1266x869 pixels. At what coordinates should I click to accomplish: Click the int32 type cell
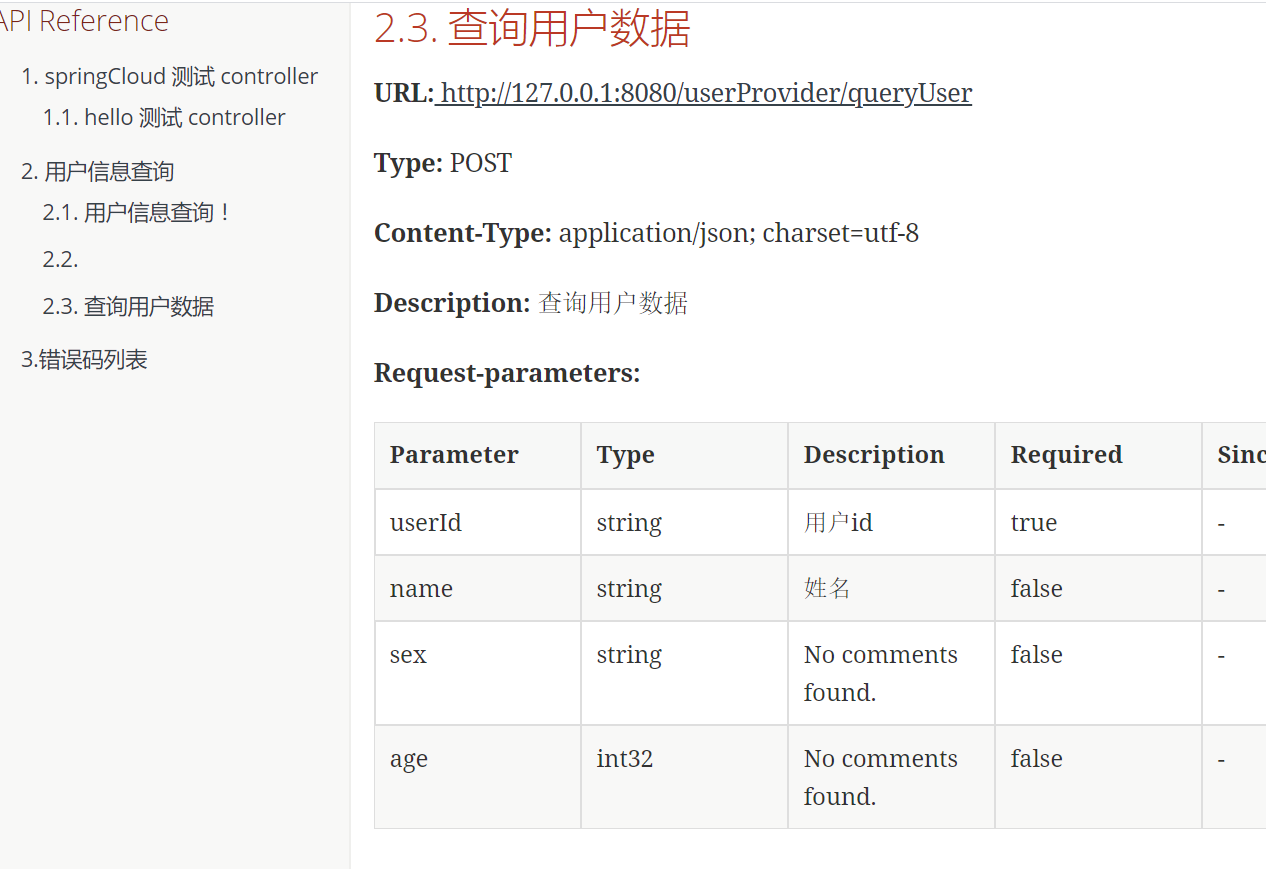(625, 759)
